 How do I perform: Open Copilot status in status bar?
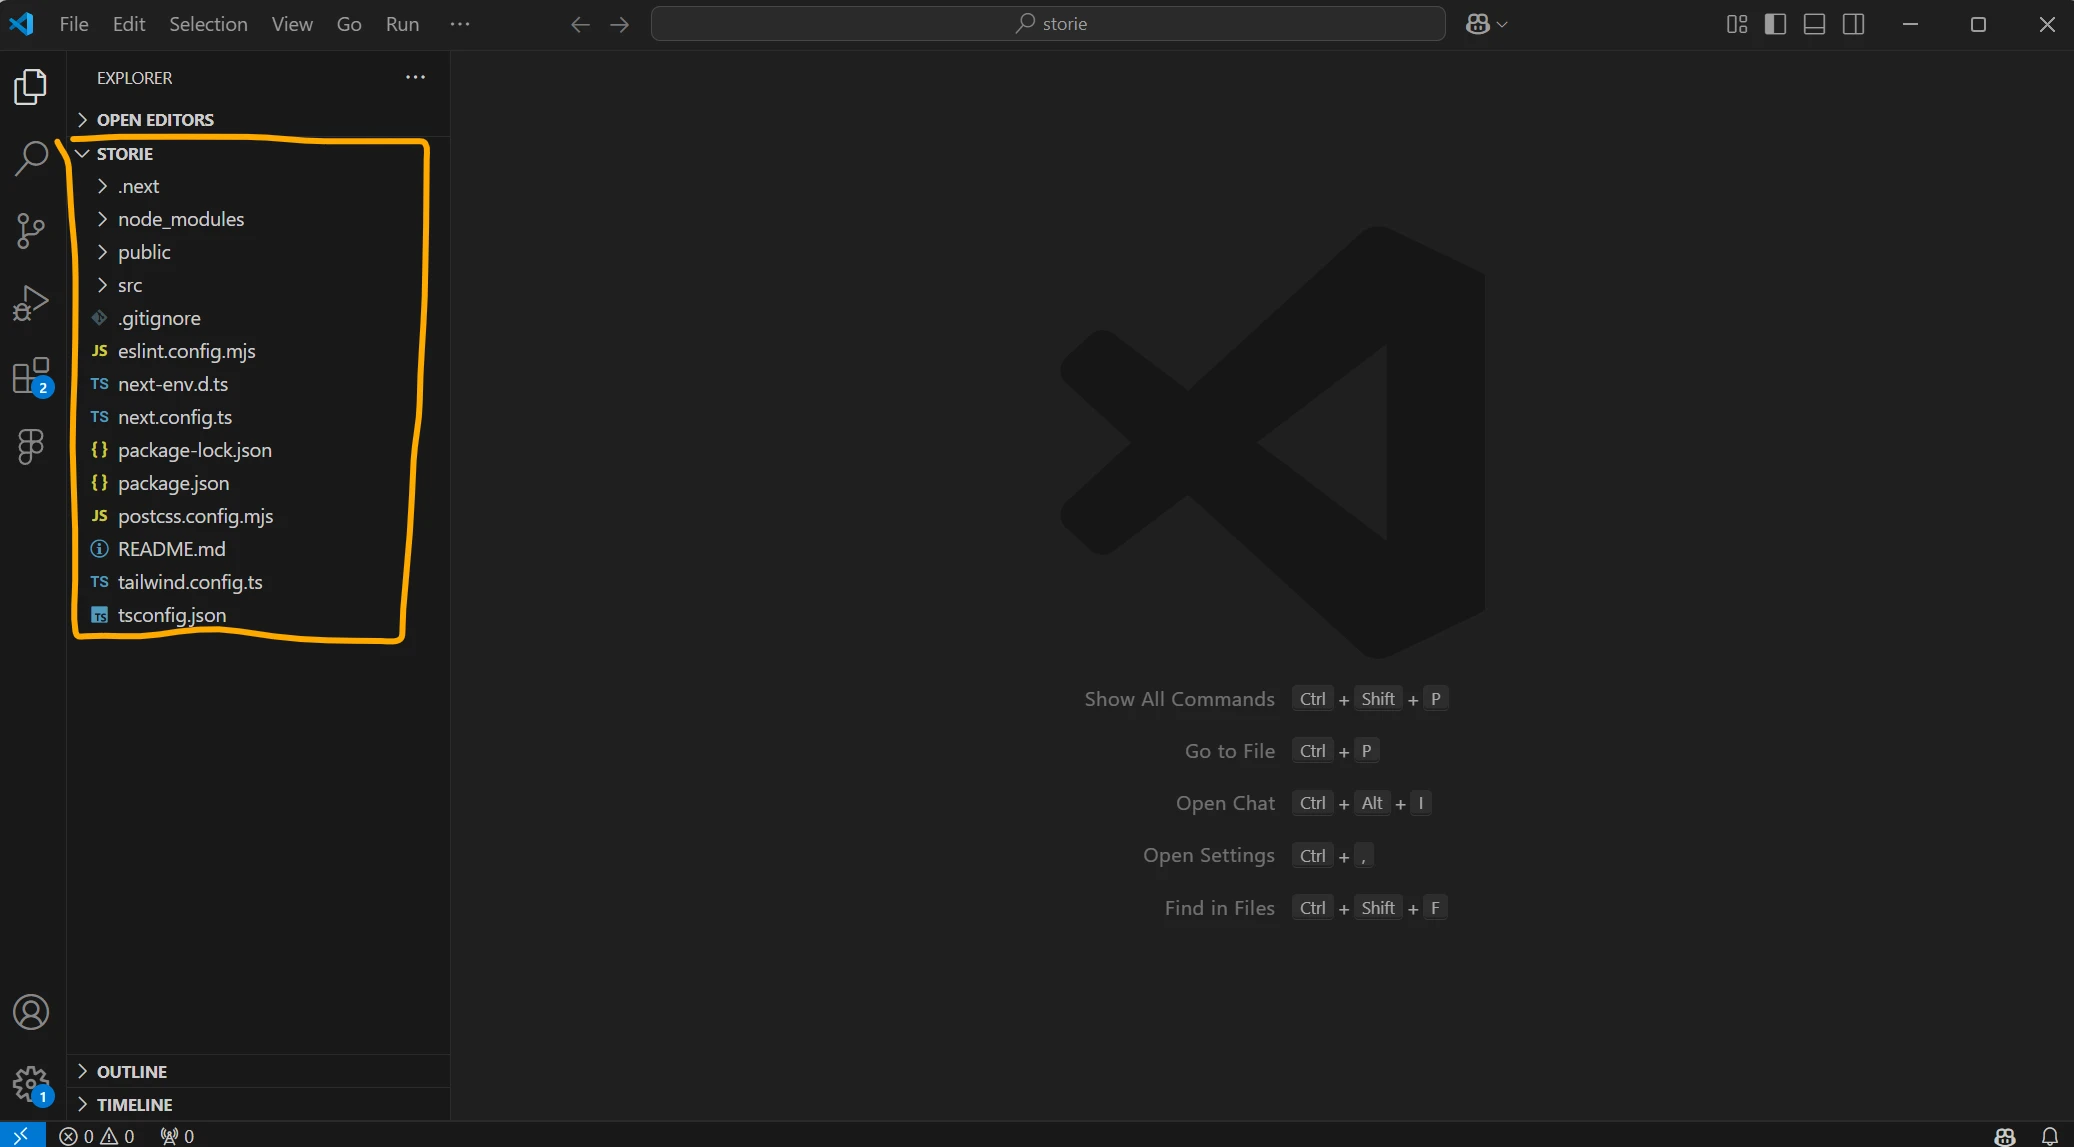coord(2005,1136)
